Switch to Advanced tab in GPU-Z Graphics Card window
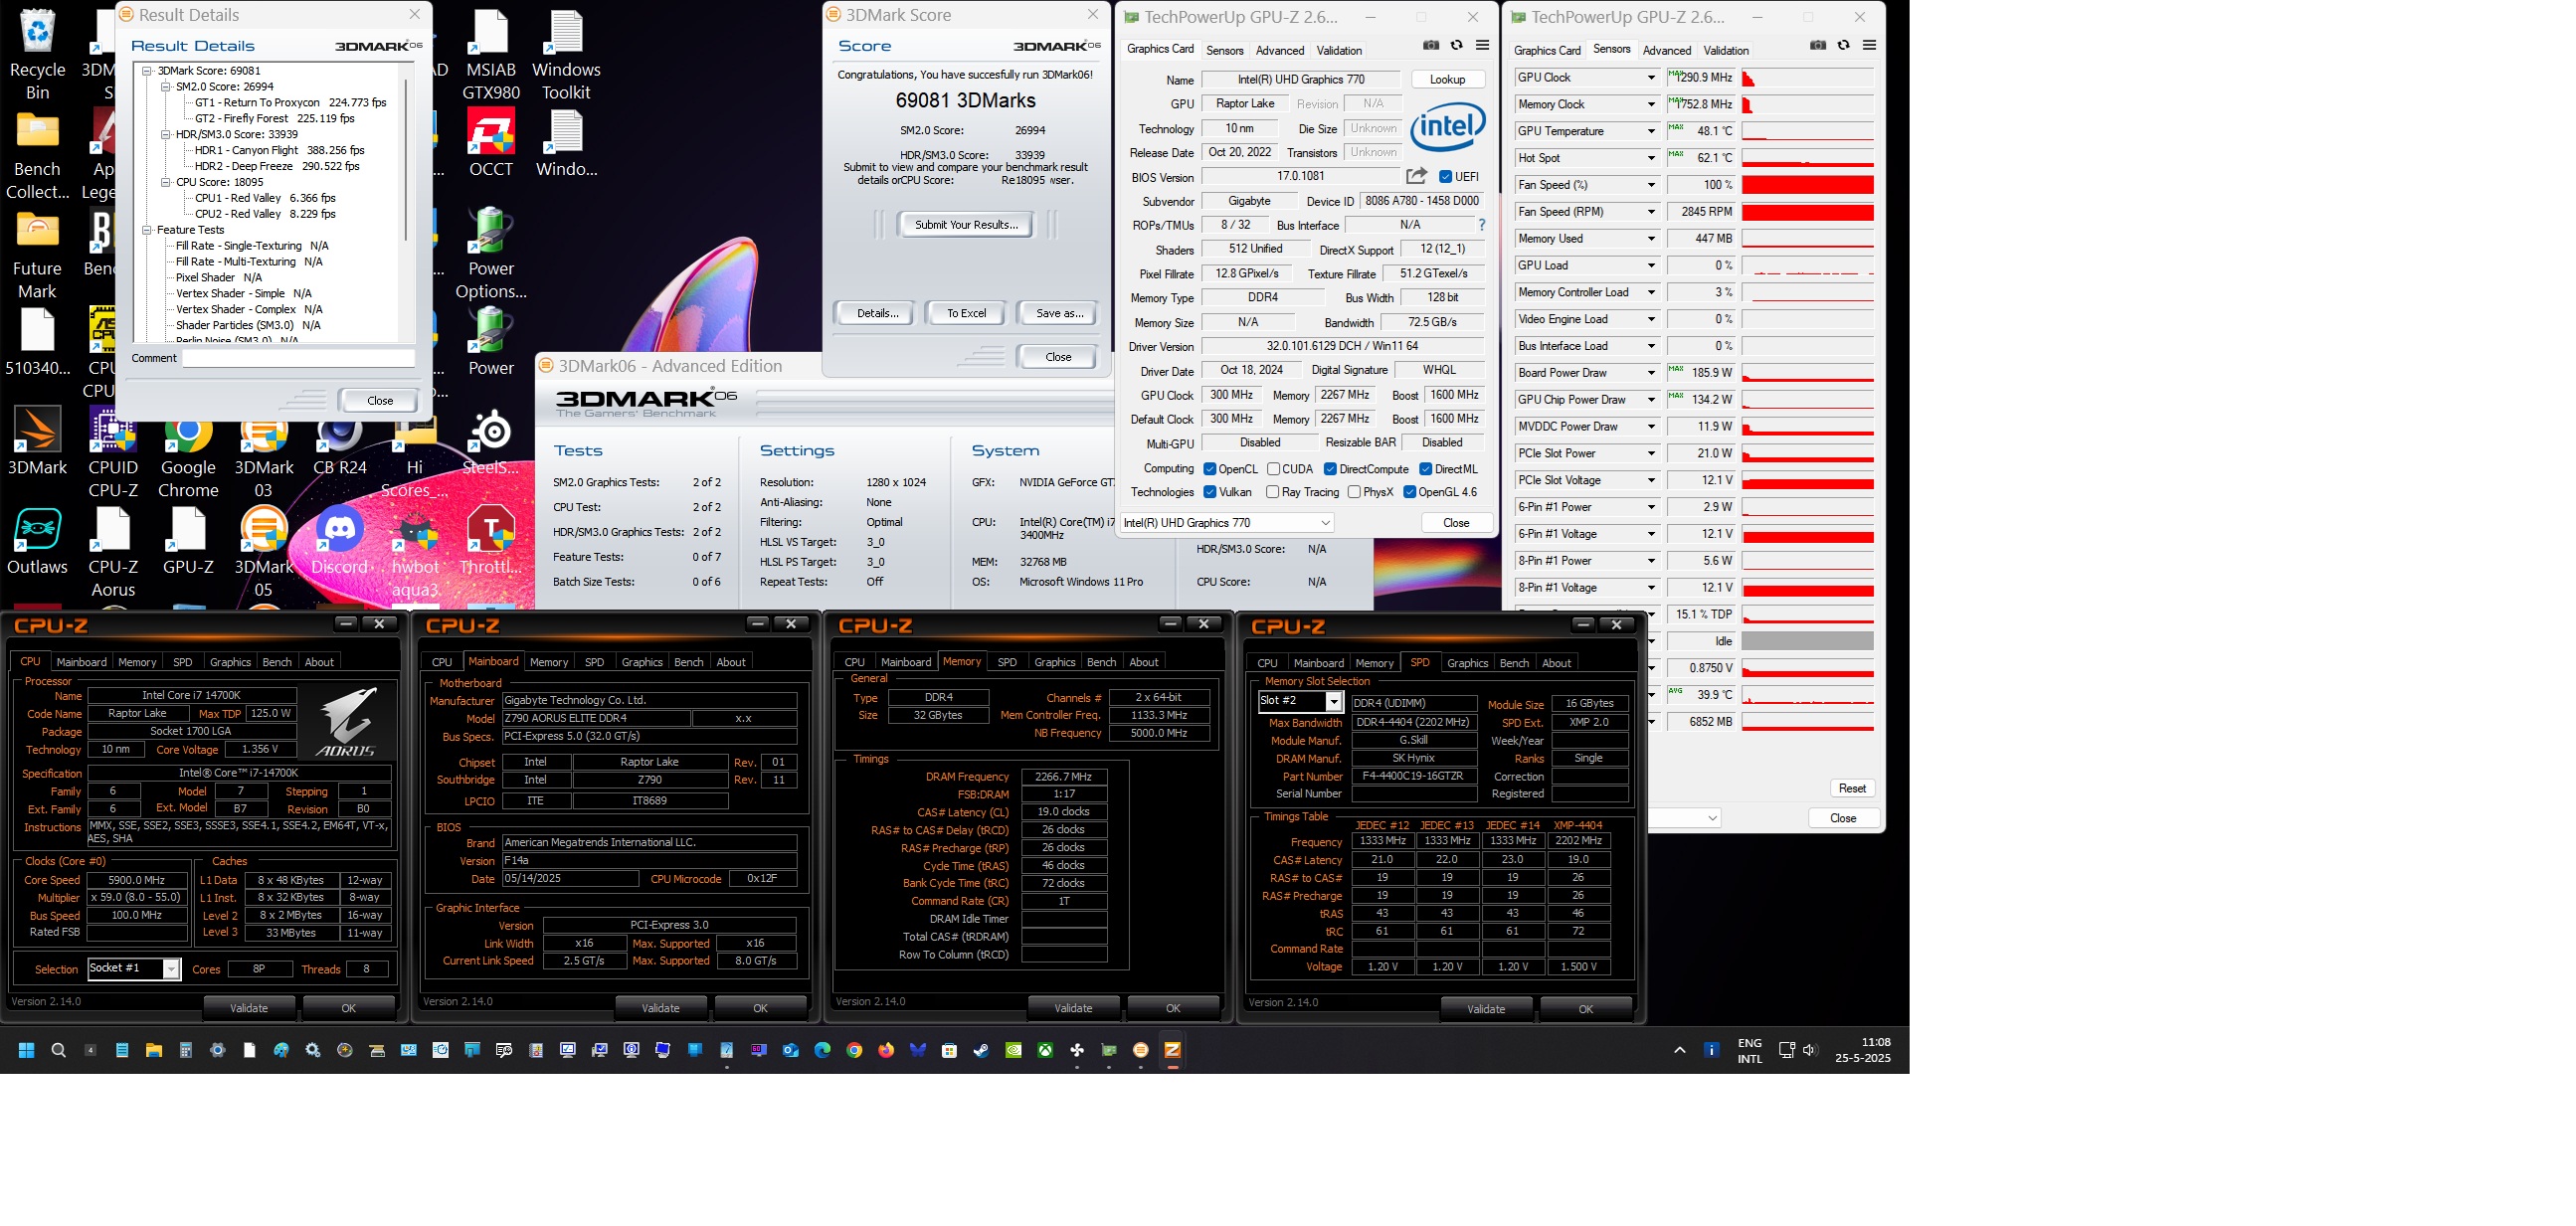 [x=1280, y=50]
